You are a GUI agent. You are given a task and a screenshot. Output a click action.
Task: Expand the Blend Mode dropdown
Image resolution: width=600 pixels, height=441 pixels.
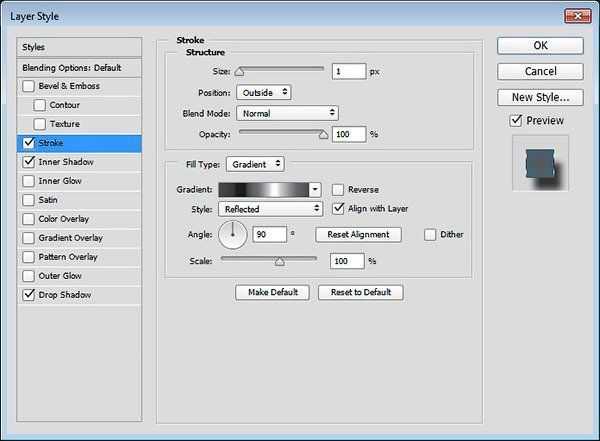pos(287,113)
